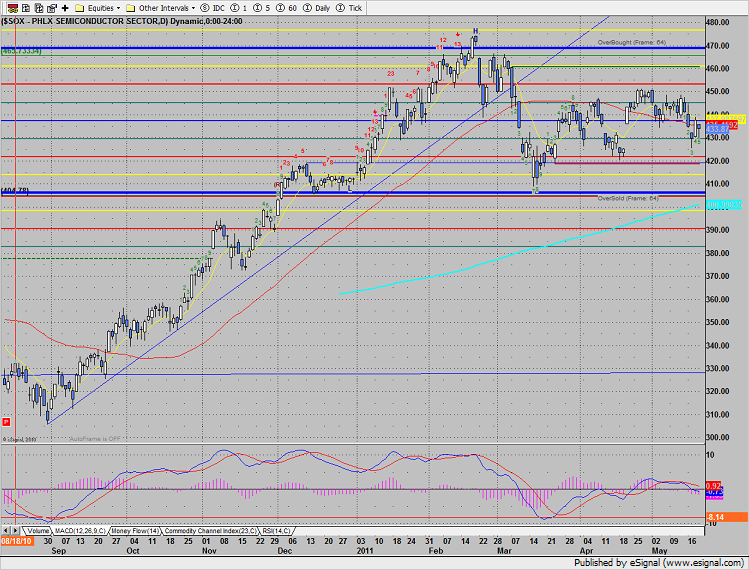Image resolution: width=749 pixels, height=570 pixels.
Task: Click the blue 433.87 price label
Action: 717,129
